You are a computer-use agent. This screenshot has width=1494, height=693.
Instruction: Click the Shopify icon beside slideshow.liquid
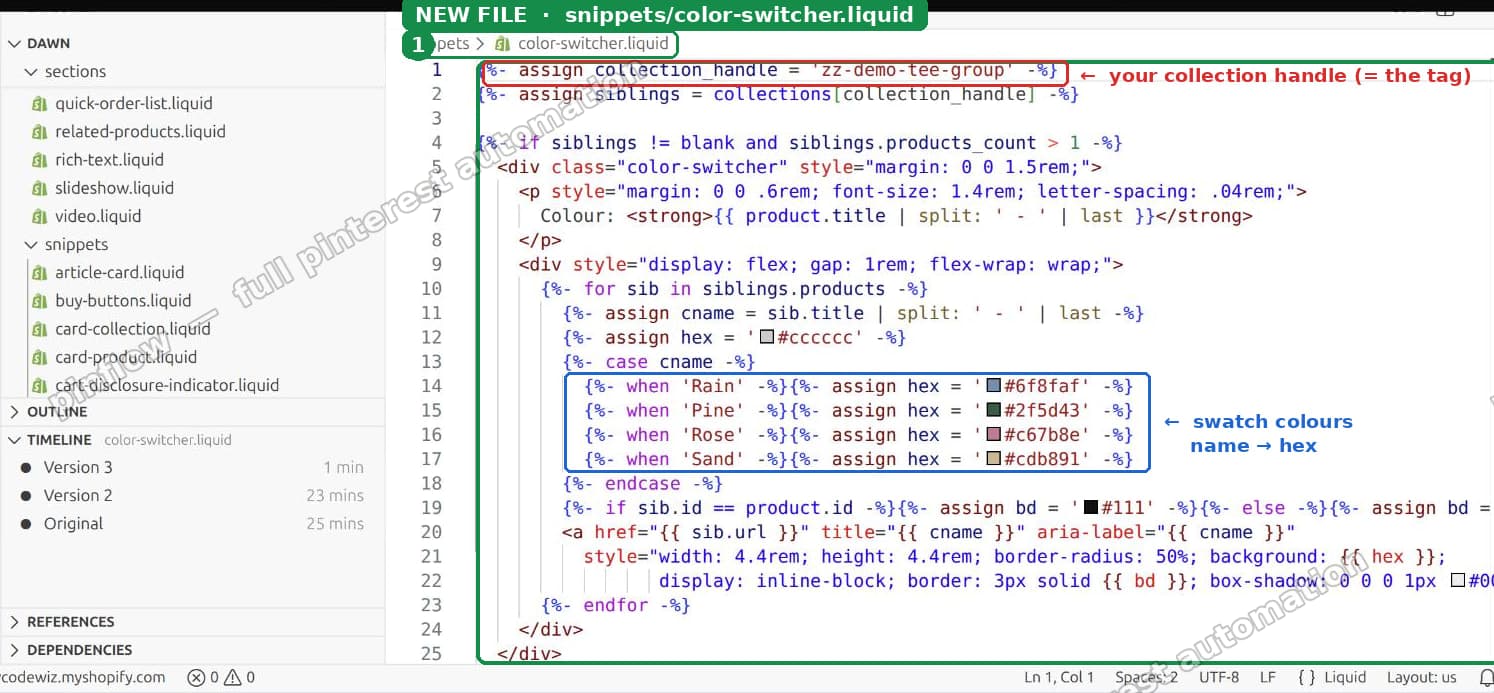(x=40, y=188)
